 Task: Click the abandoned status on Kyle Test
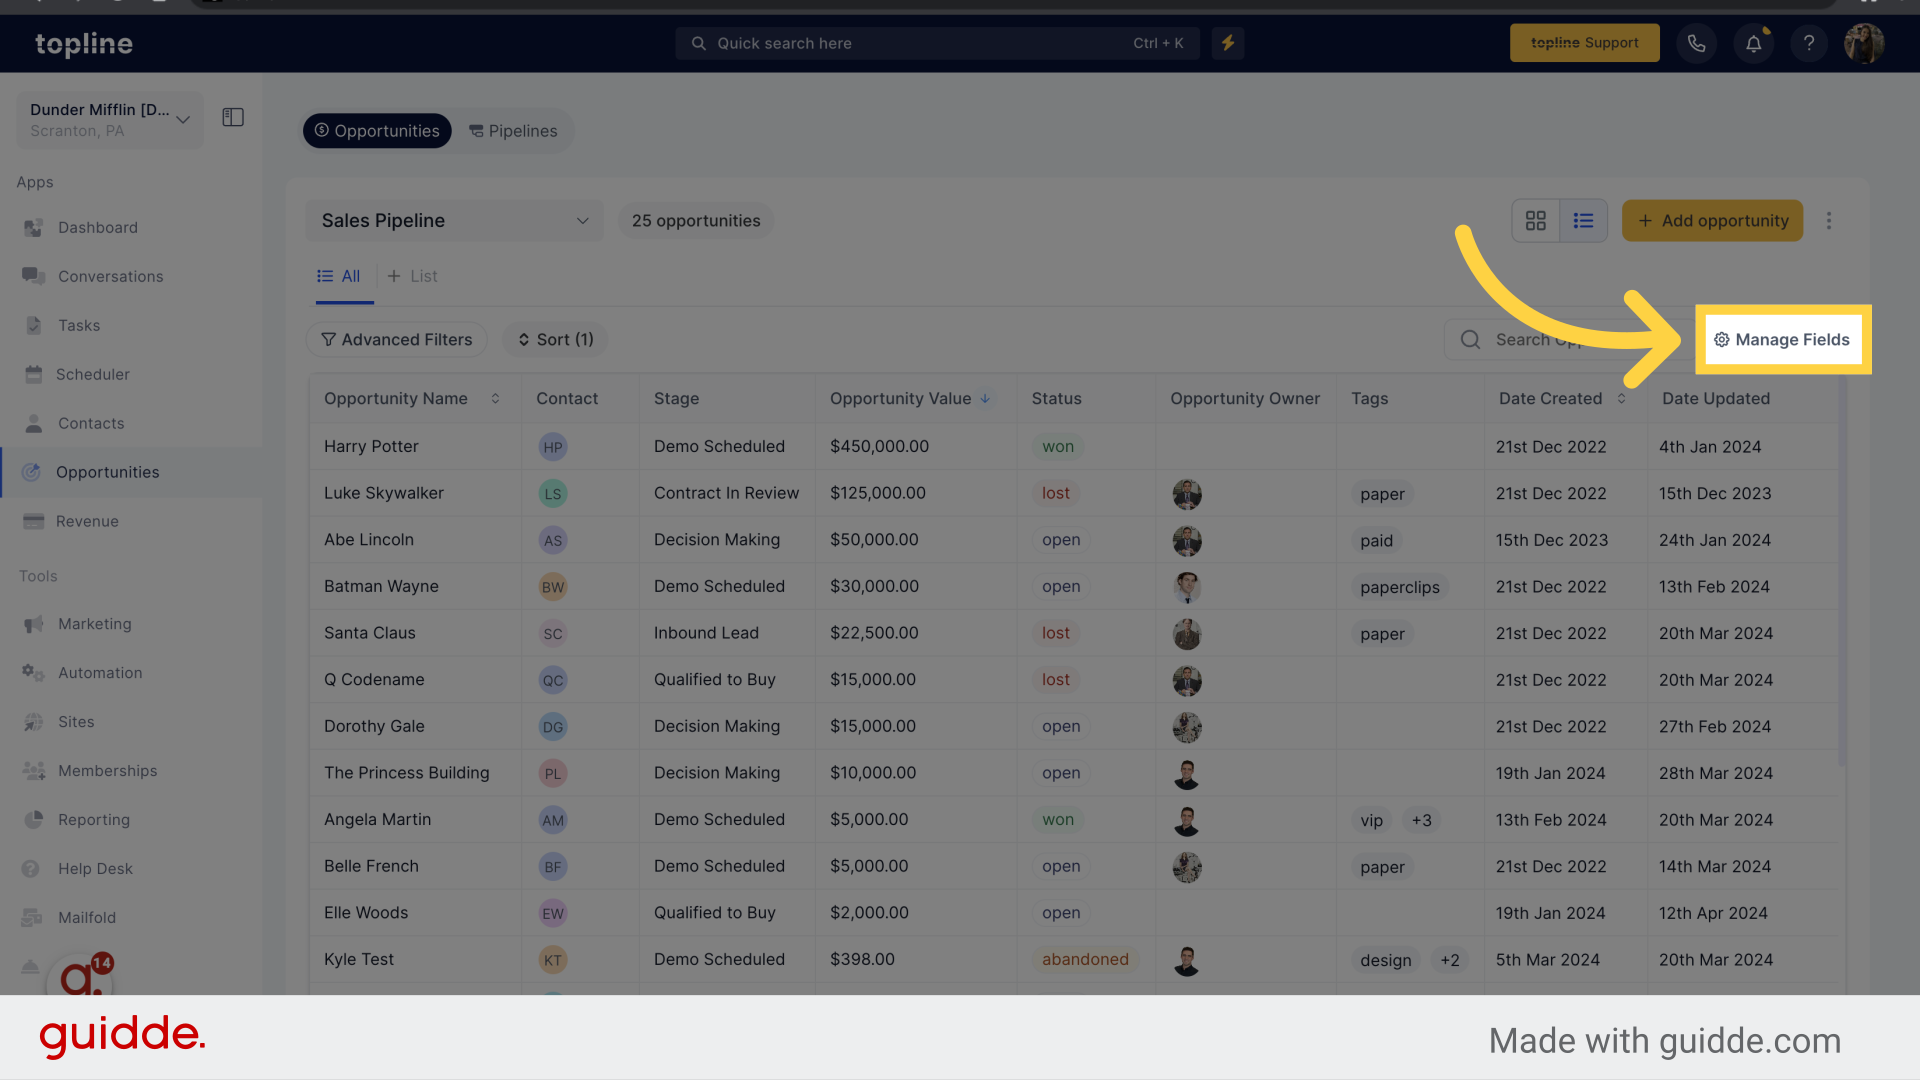(1085, 960)
